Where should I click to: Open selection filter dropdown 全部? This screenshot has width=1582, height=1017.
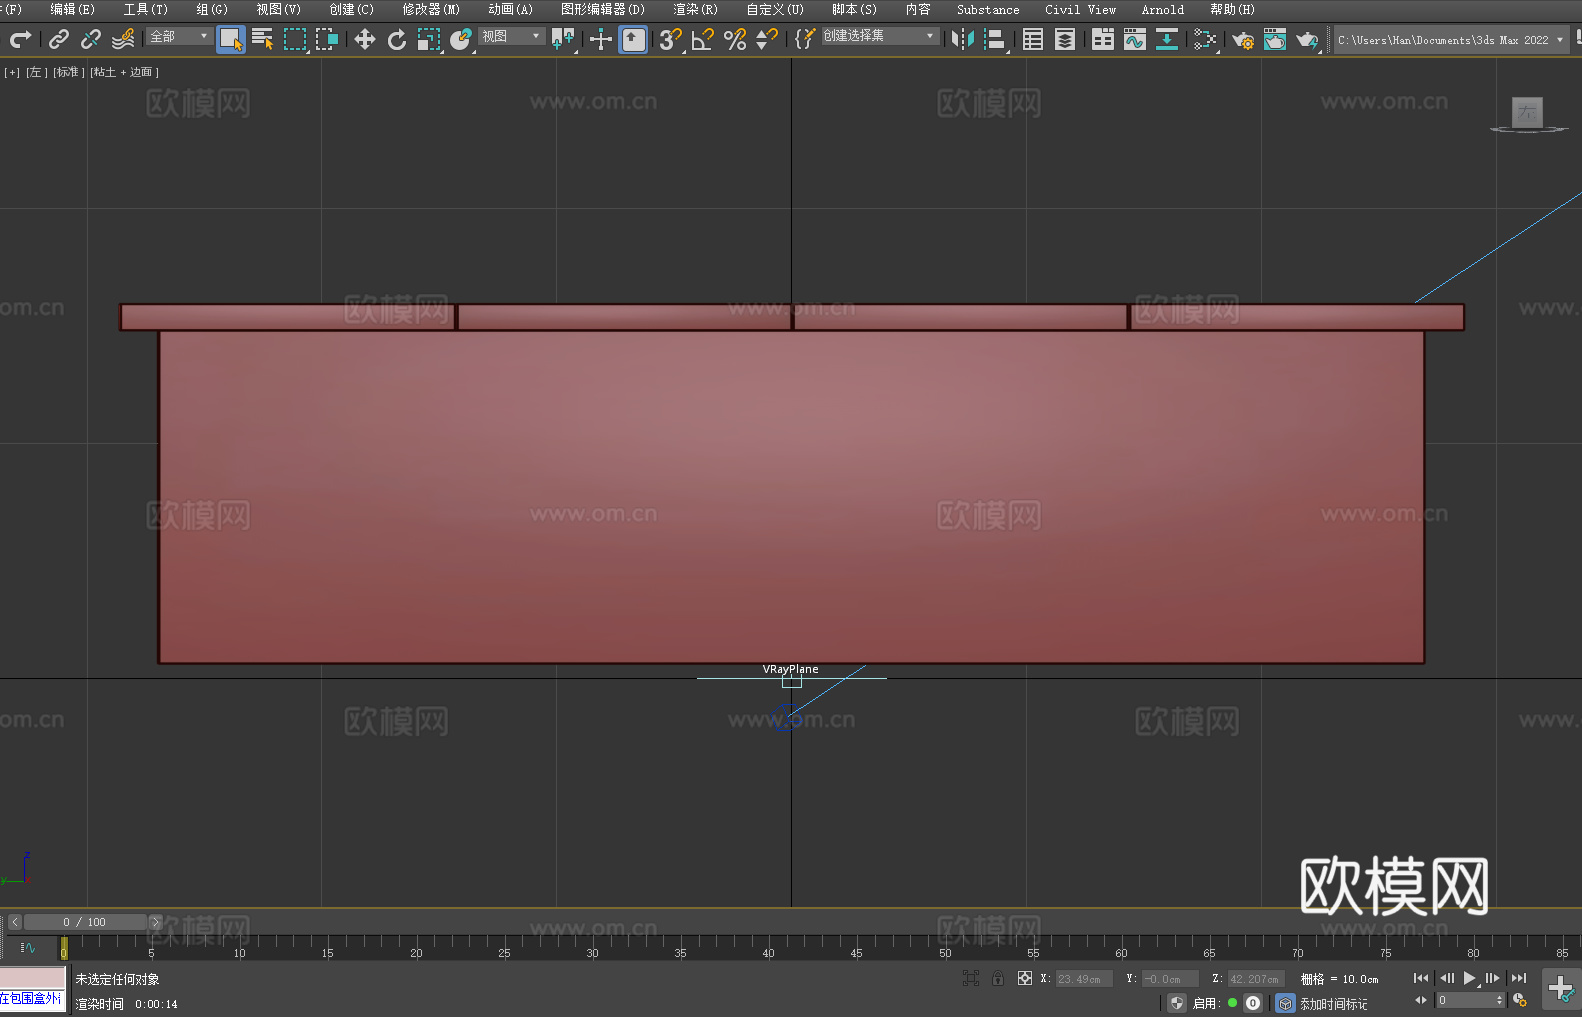point(179,36)
